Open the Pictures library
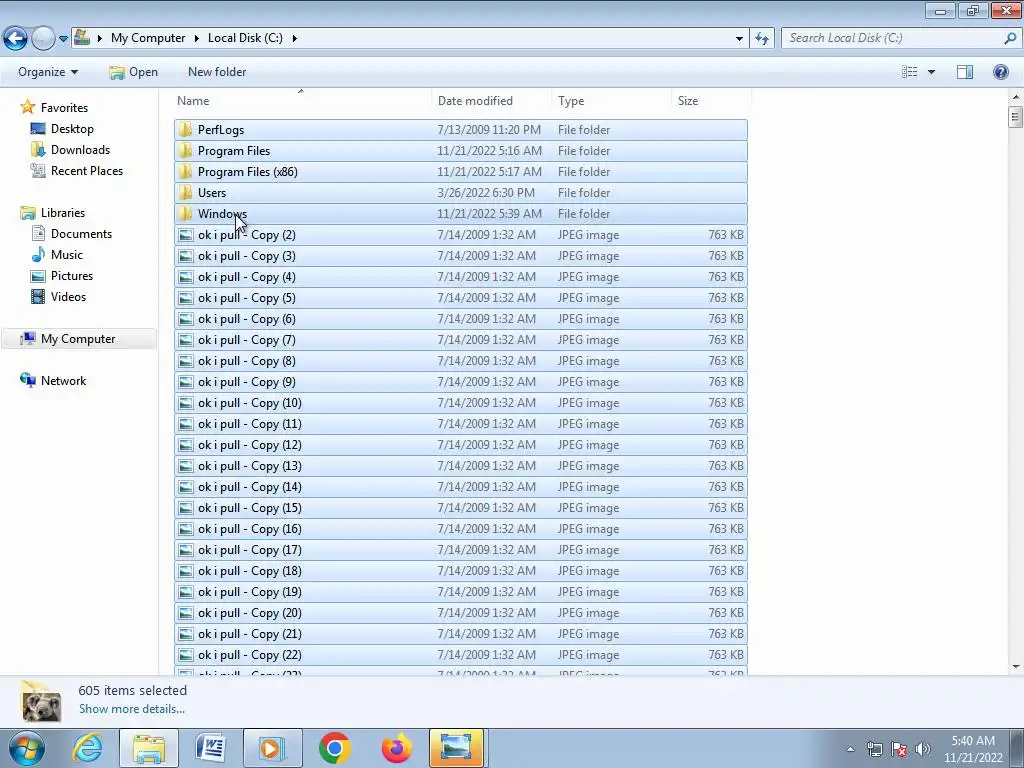Viewport: 1024px width, 768px height. tap(72, 276)
